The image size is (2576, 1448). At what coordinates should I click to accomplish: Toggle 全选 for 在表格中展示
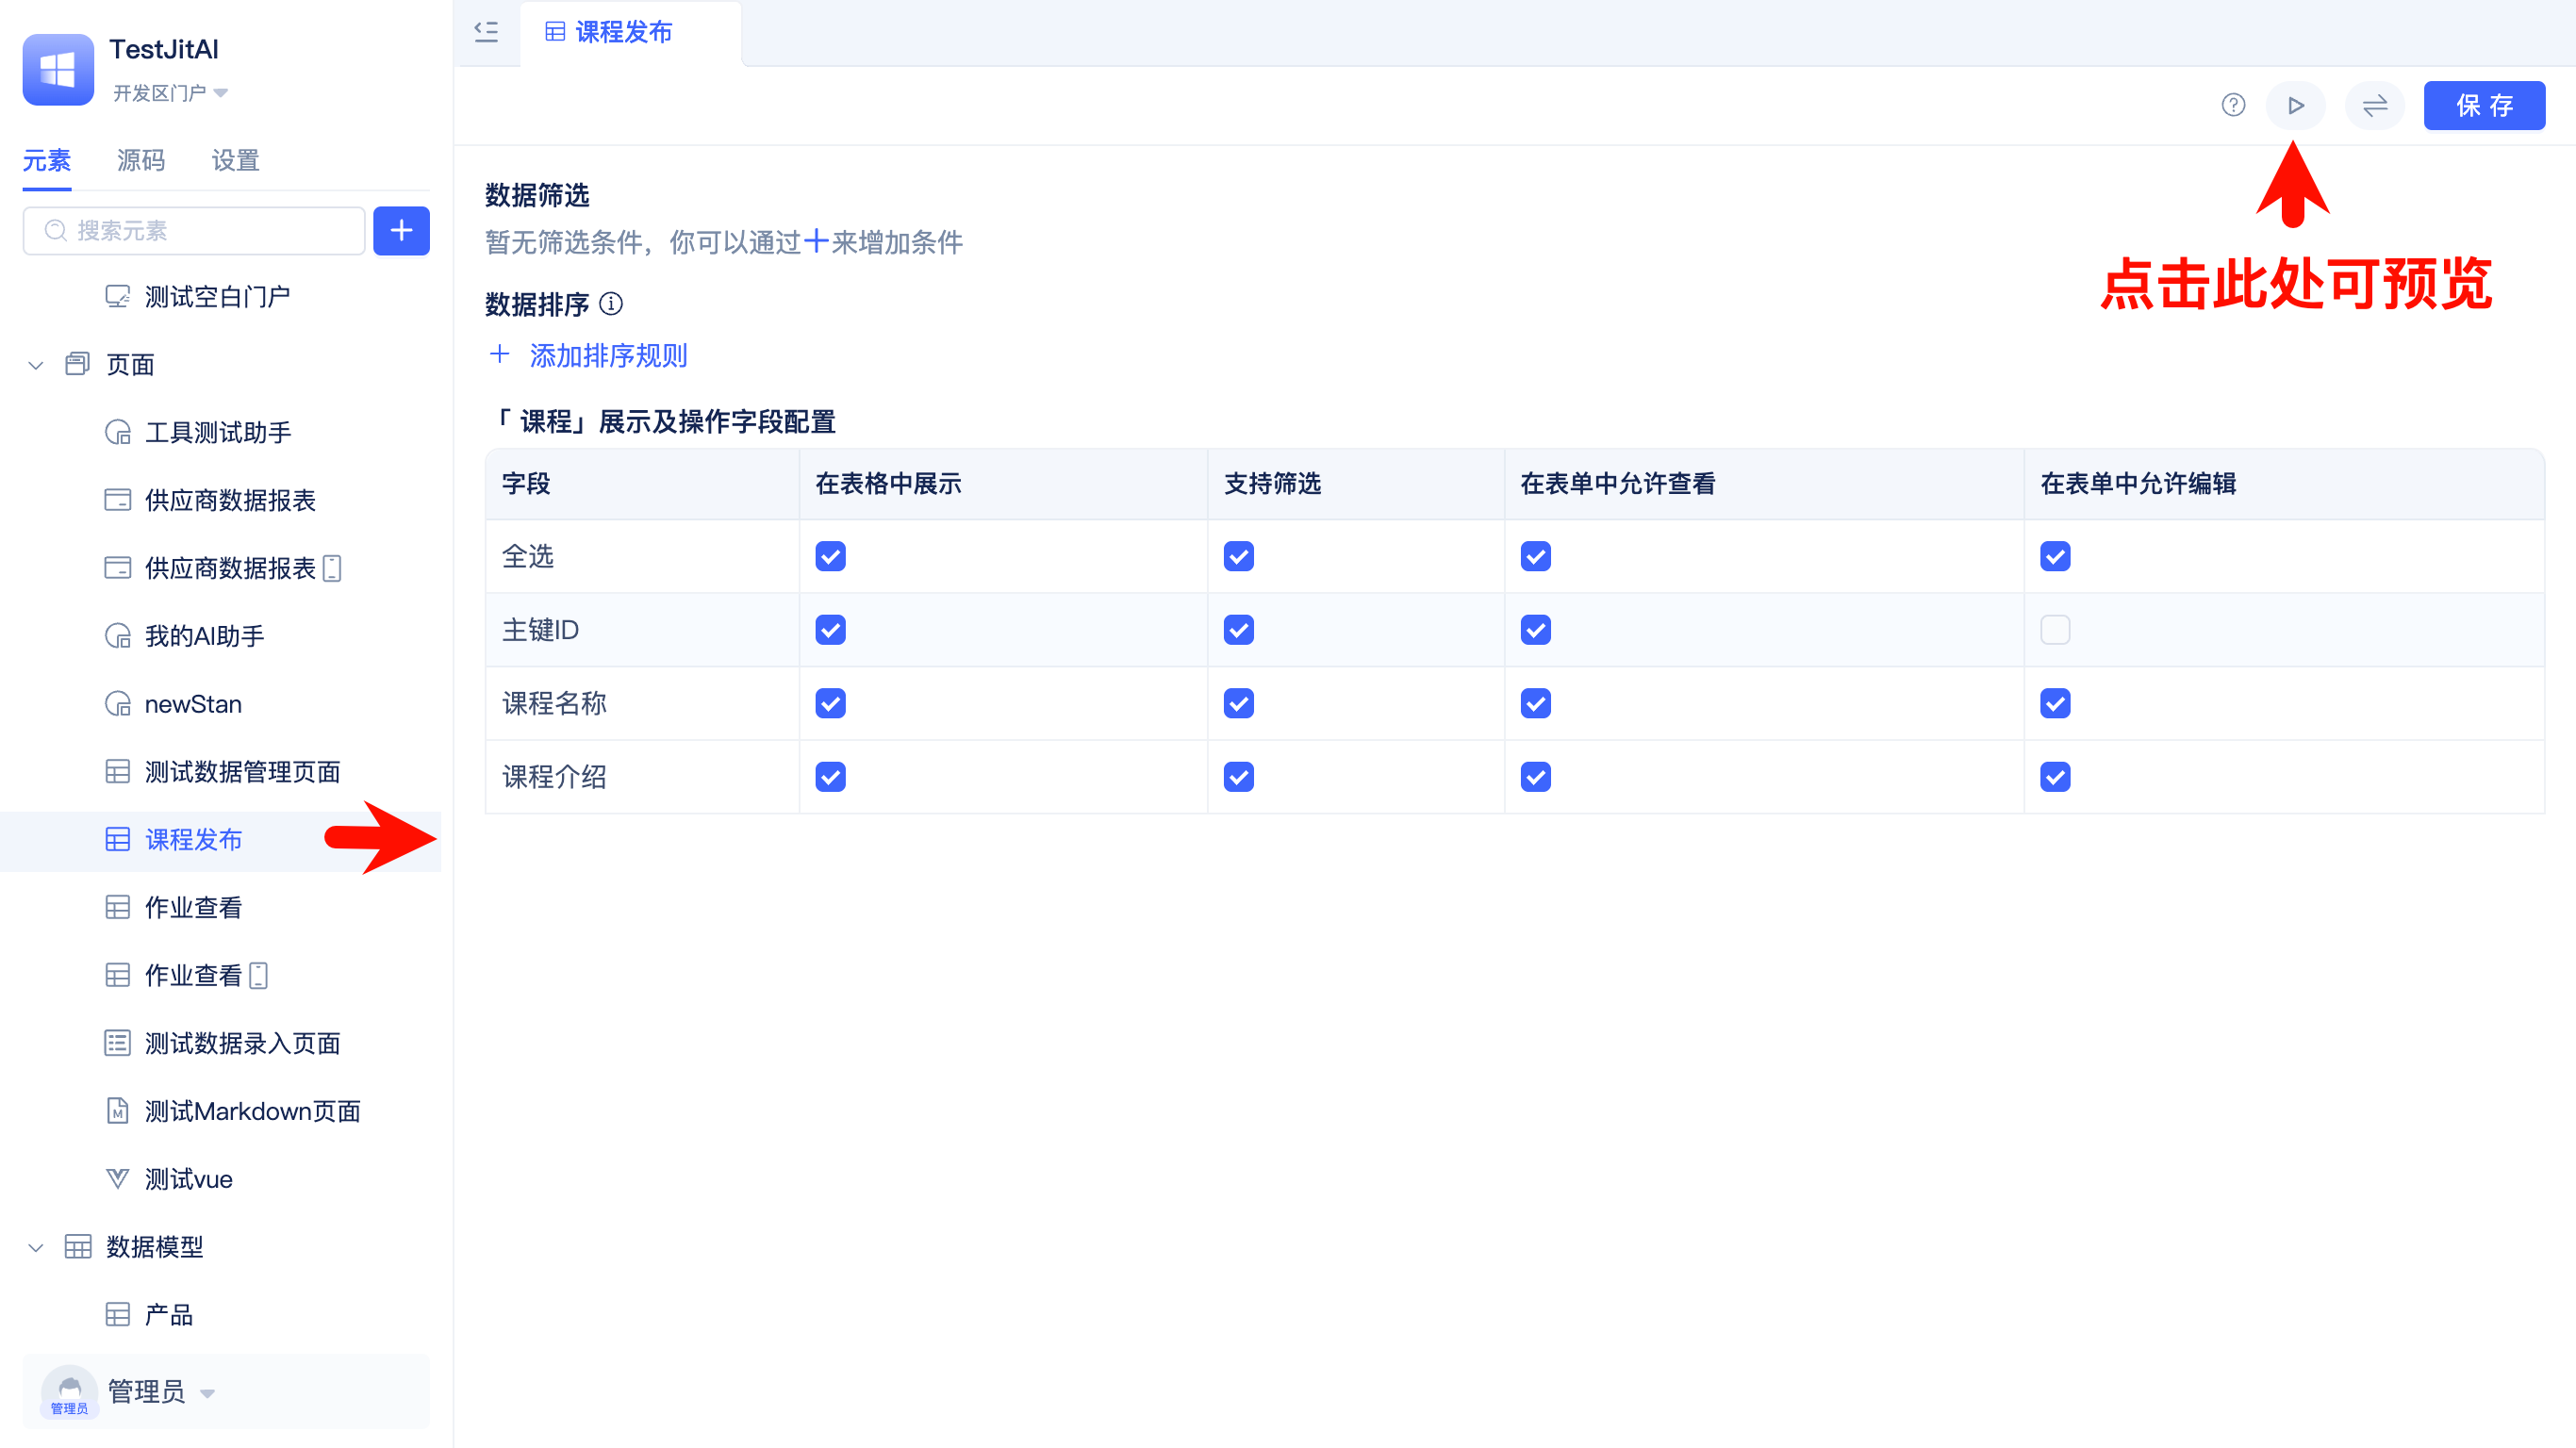click(830, 556)
